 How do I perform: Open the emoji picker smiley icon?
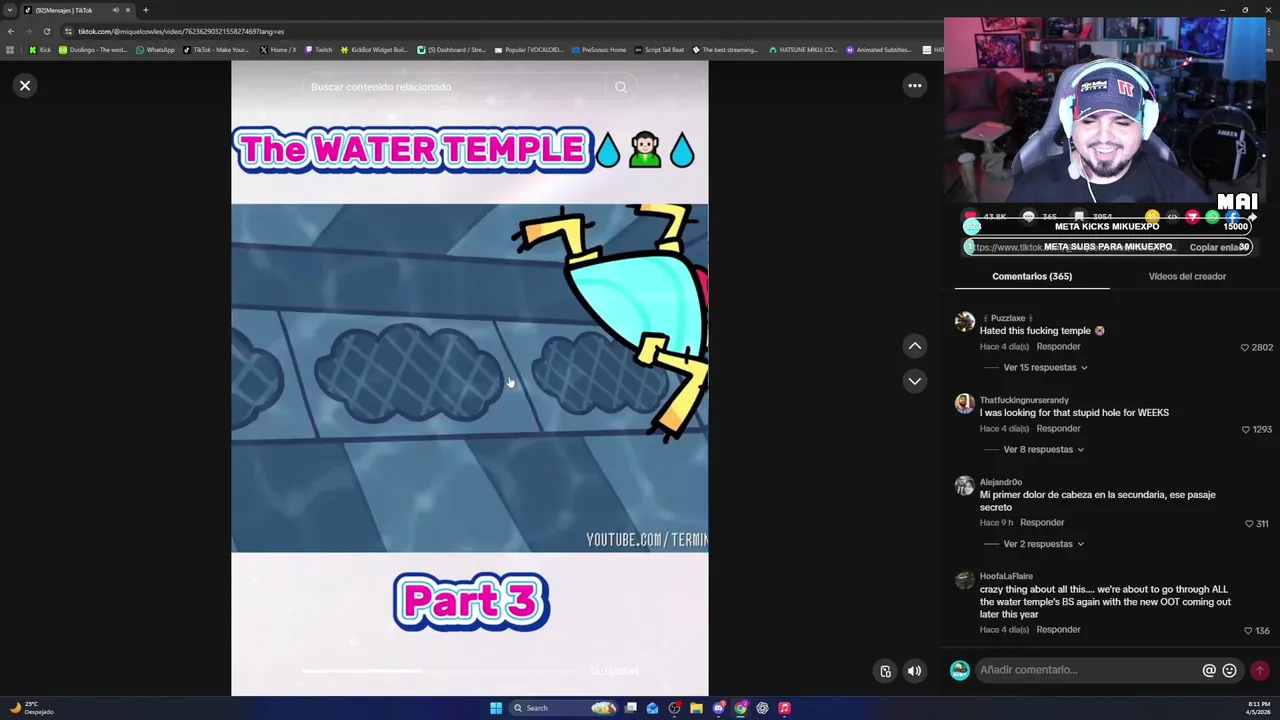click(x=1229, y=670)
